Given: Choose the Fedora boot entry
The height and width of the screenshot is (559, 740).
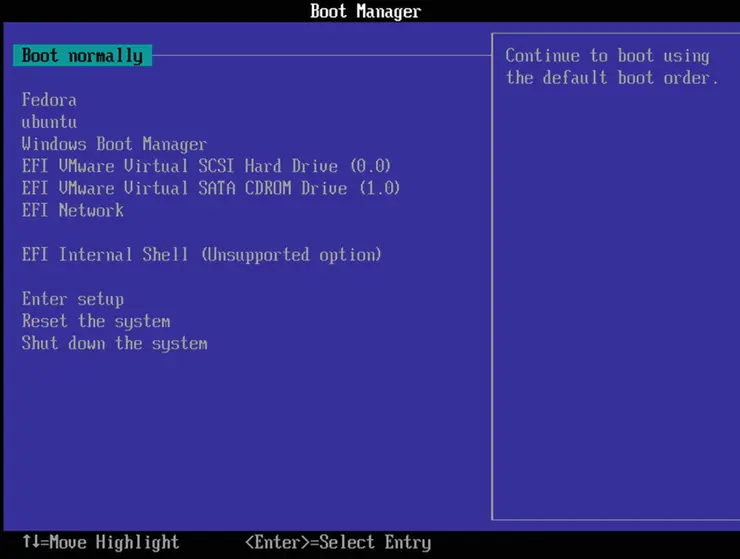Looking at the screenshot, I should [49, 100].
